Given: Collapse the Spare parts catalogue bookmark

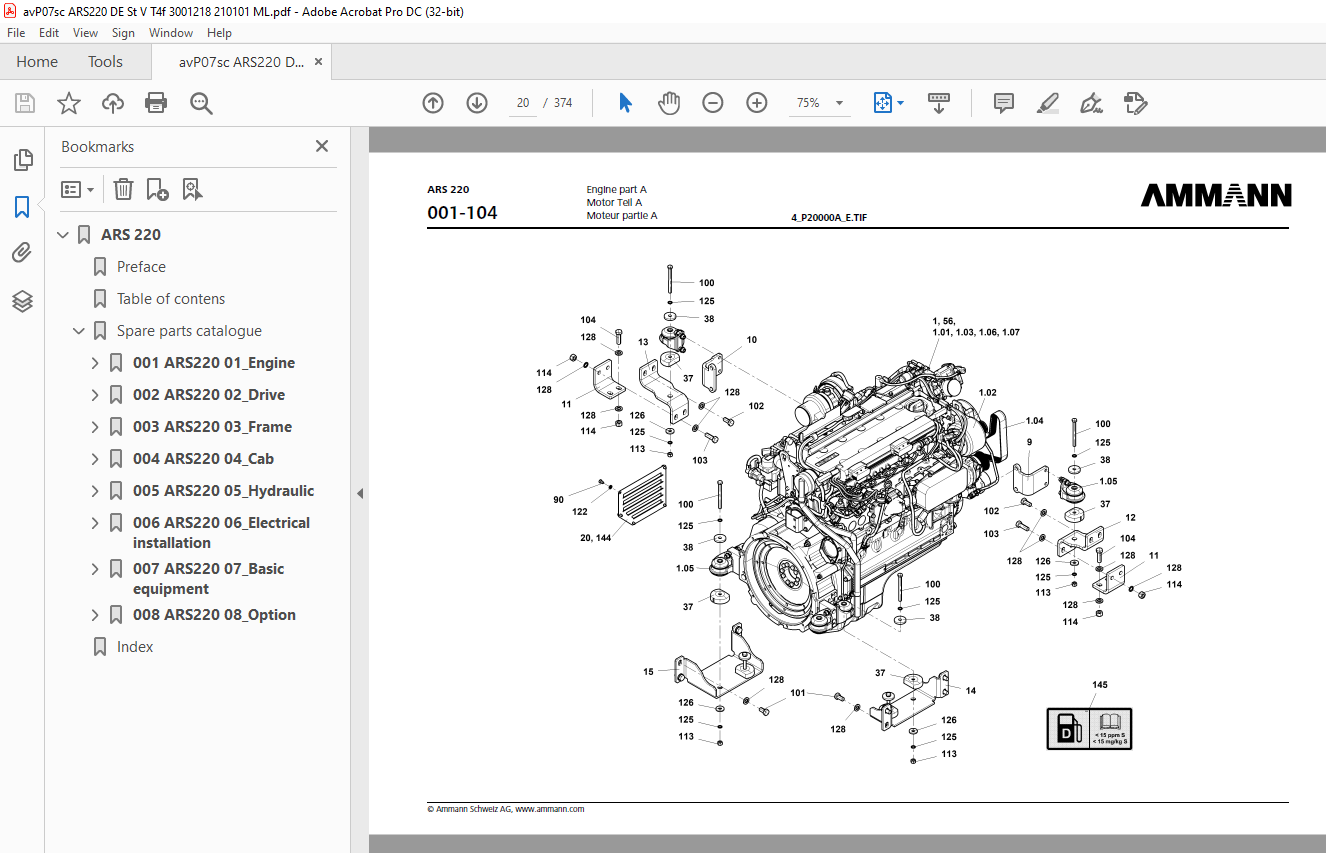Looking at the screenshot, I should [80, 331].
